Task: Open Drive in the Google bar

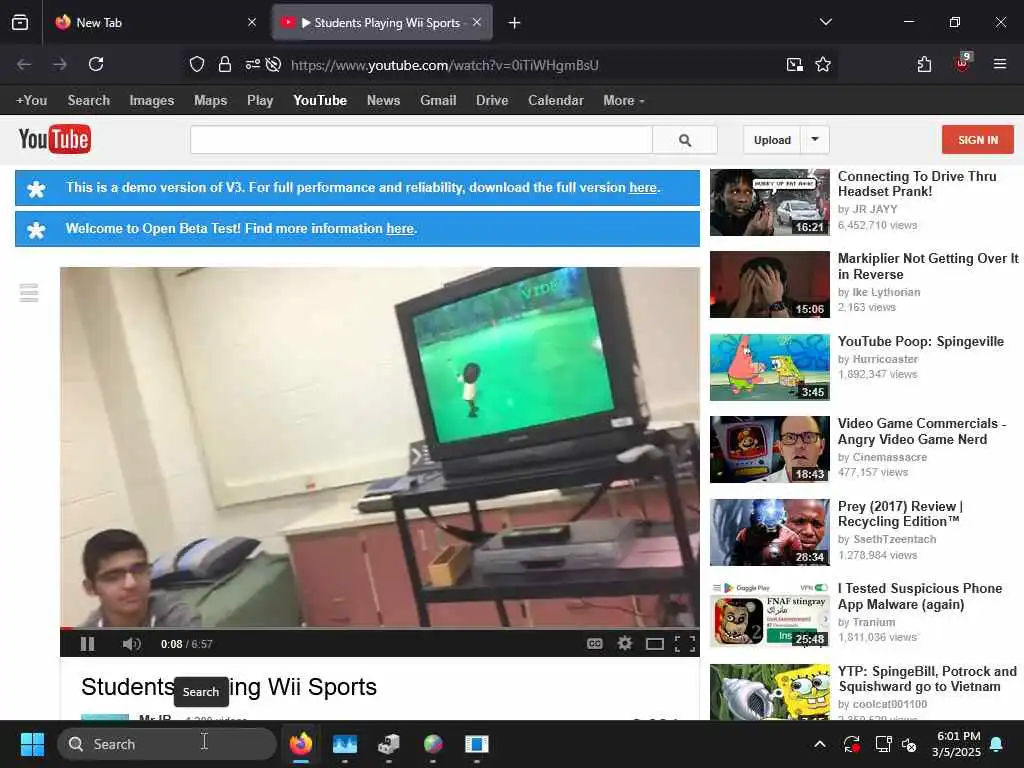Action: coord(492,101)
